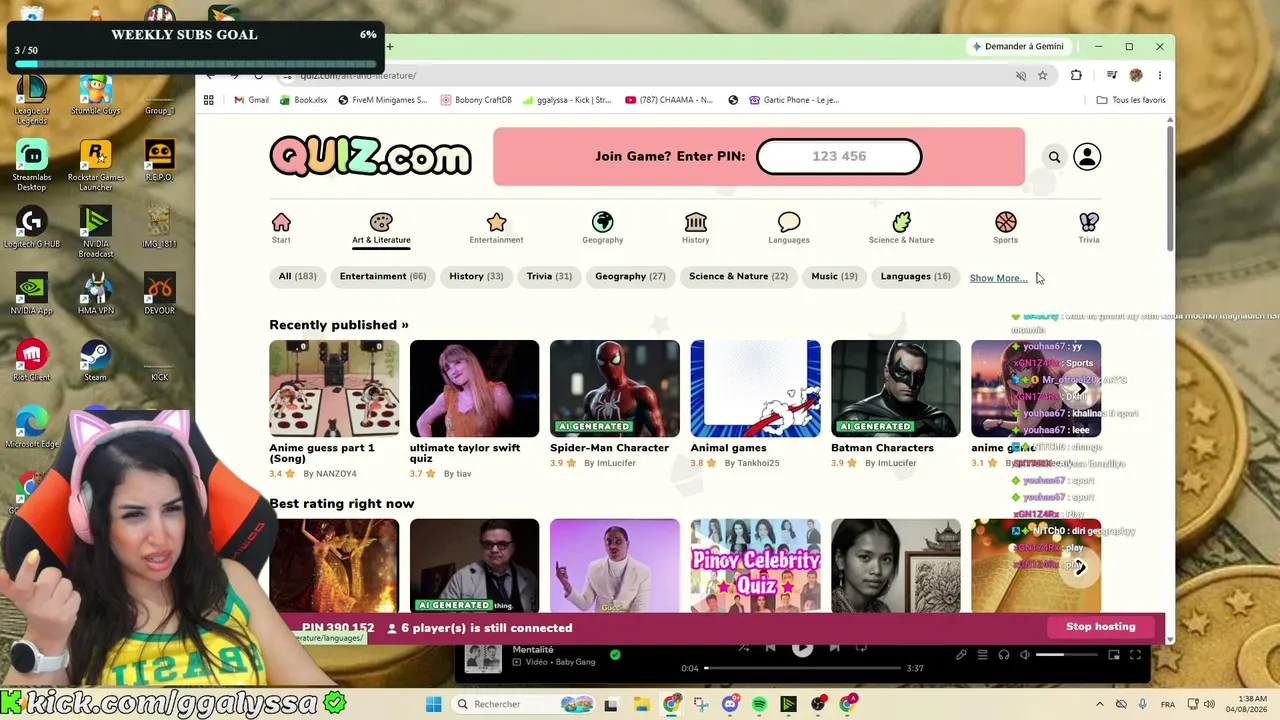Bookmark this page with the star icon

[1042, 75]
